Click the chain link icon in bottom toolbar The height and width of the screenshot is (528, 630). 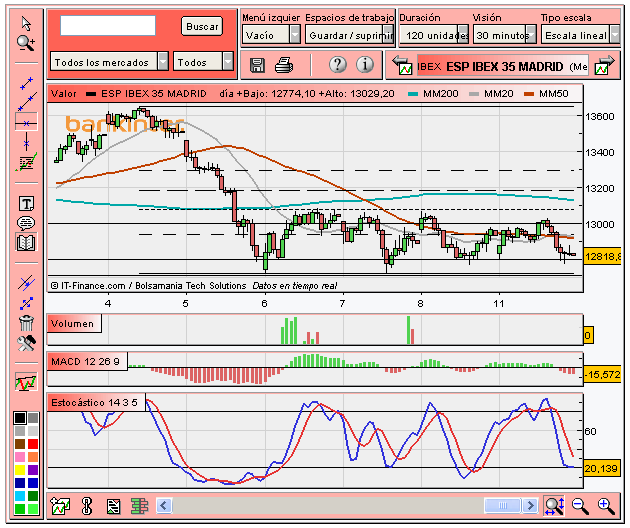(x=87, y=506)
